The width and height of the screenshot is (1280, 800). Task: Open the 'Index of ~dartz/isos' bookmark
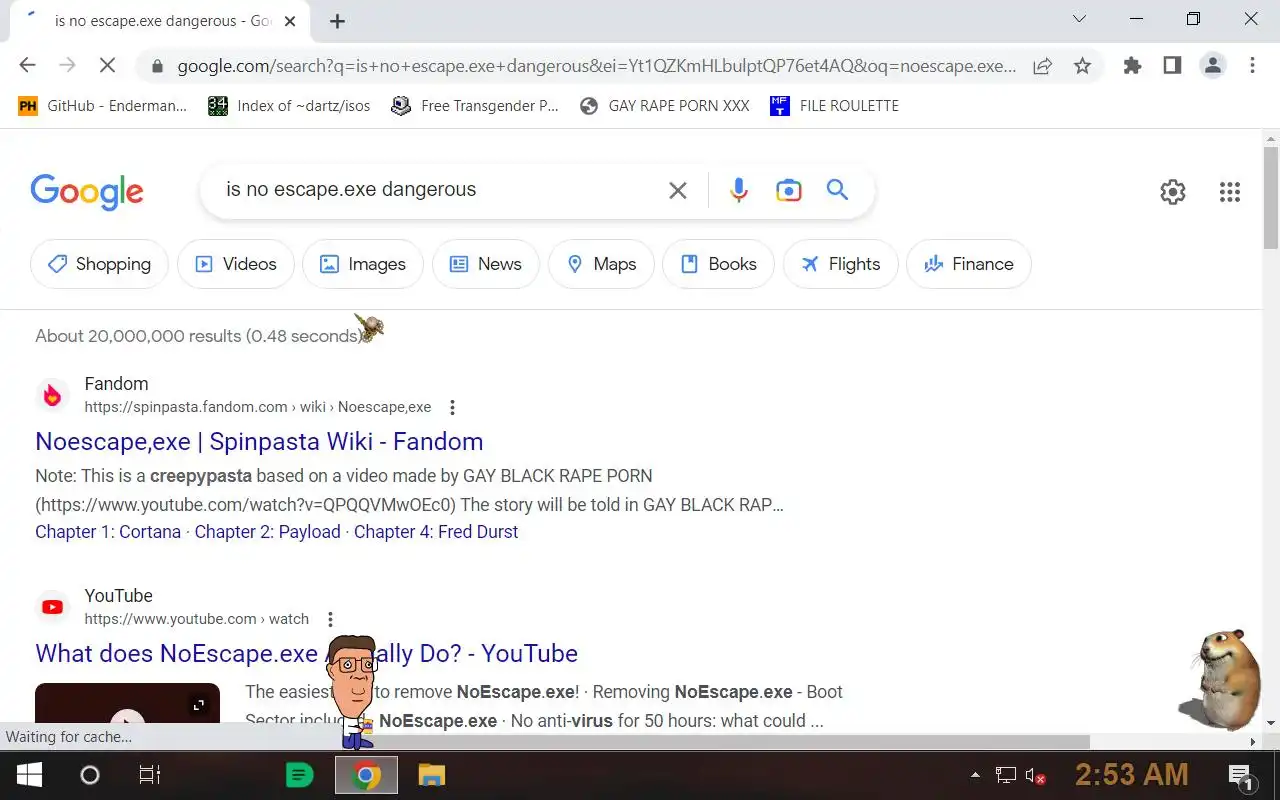click(x=289, y=106)
